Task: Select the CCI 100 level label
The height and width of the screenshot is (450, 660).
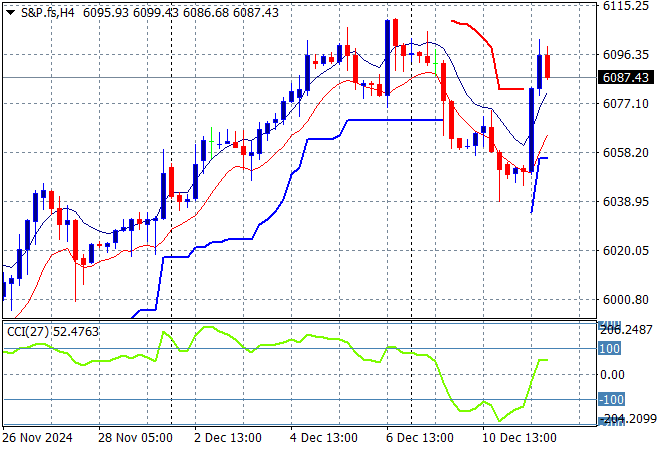Action: point(609,349)
